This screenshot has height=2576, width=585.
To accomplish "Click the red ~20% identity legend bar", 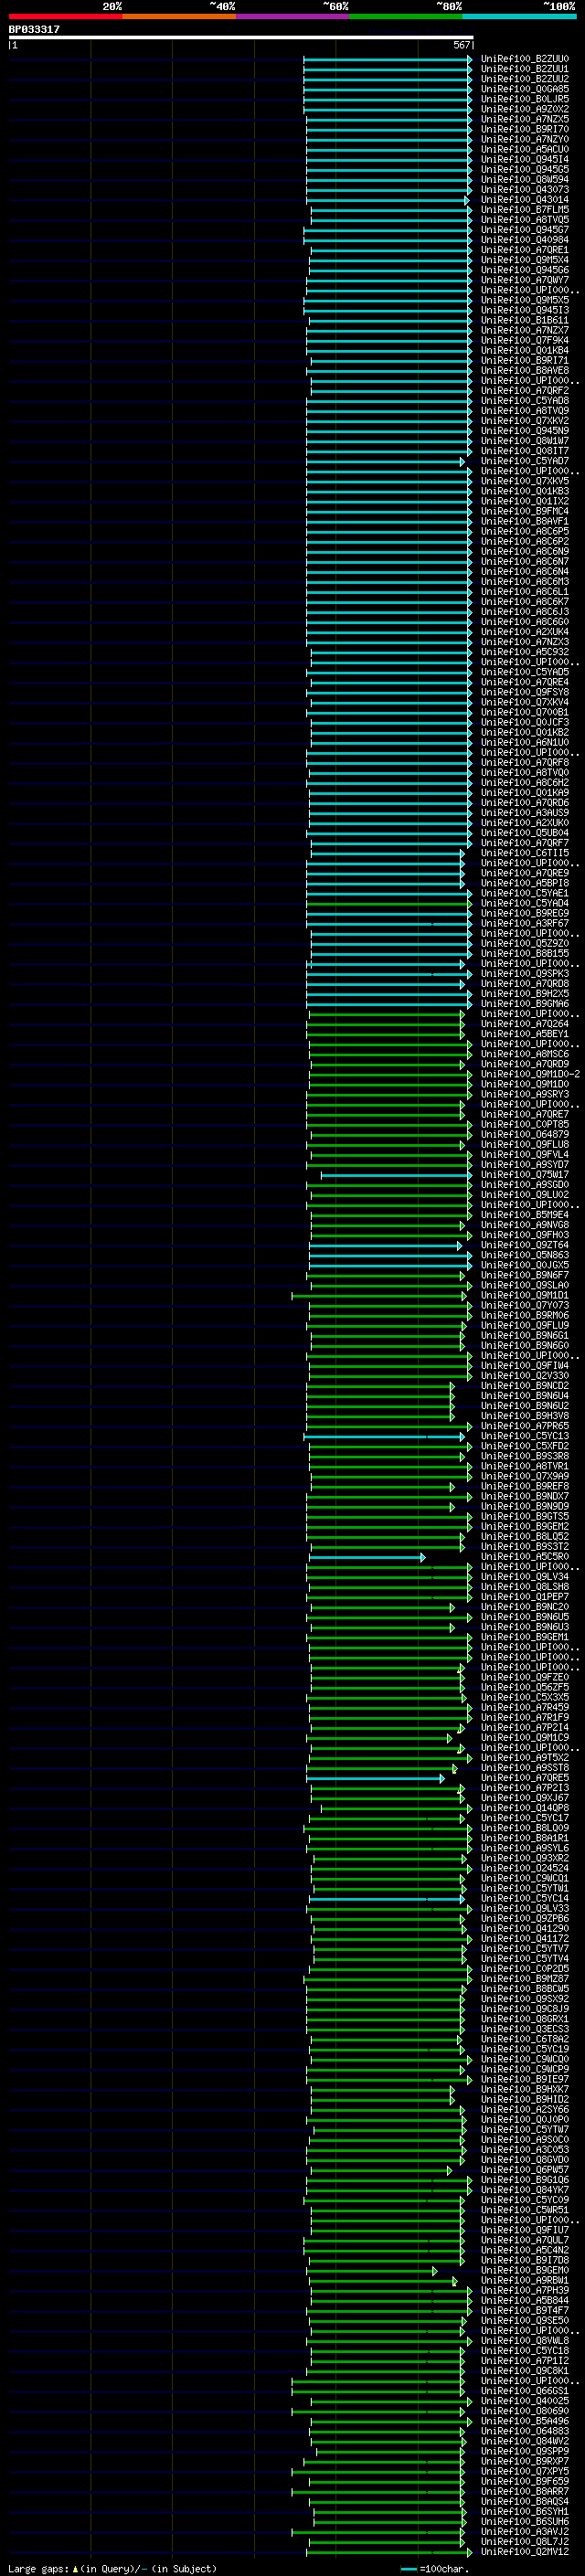I will 65,16.
